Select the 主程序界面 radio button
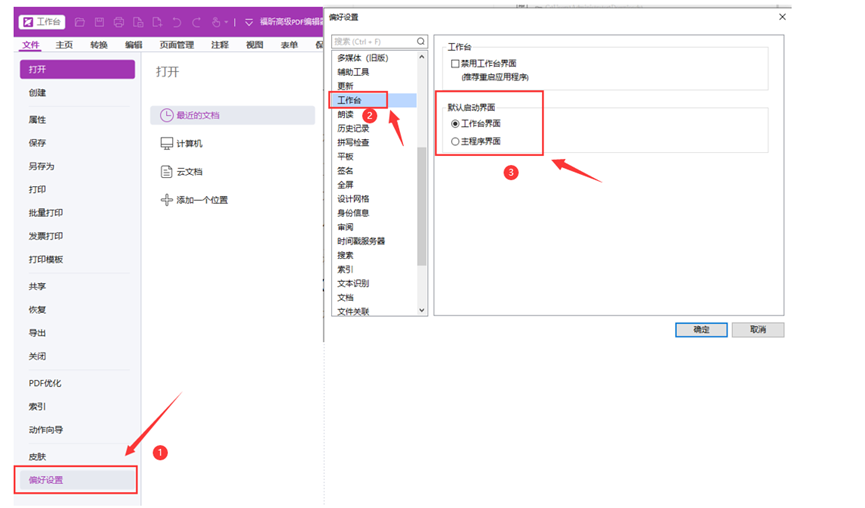The height and width of the screenshot is (508, 865). click(456, 142)
